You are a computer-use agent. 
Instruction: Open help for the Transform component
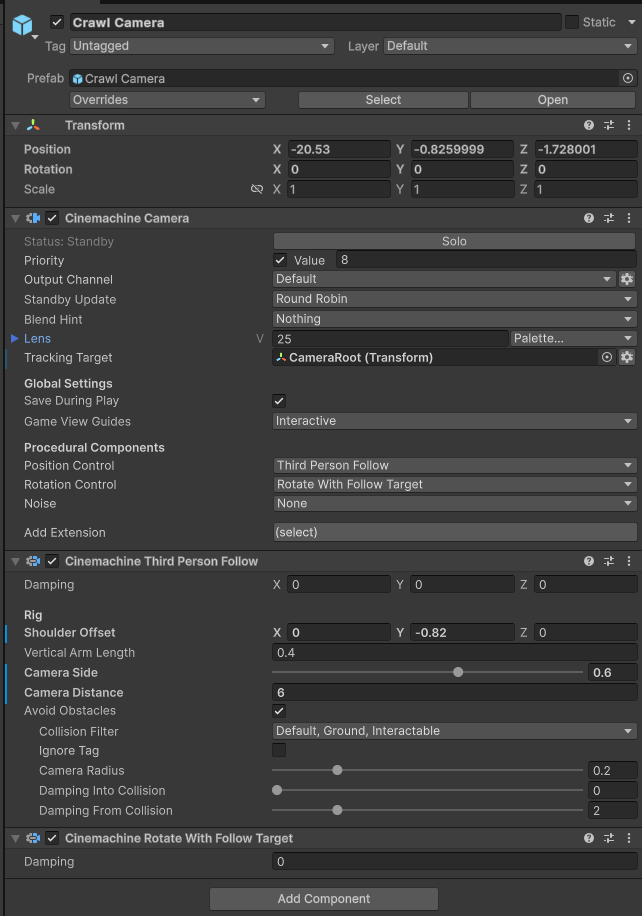589,125
